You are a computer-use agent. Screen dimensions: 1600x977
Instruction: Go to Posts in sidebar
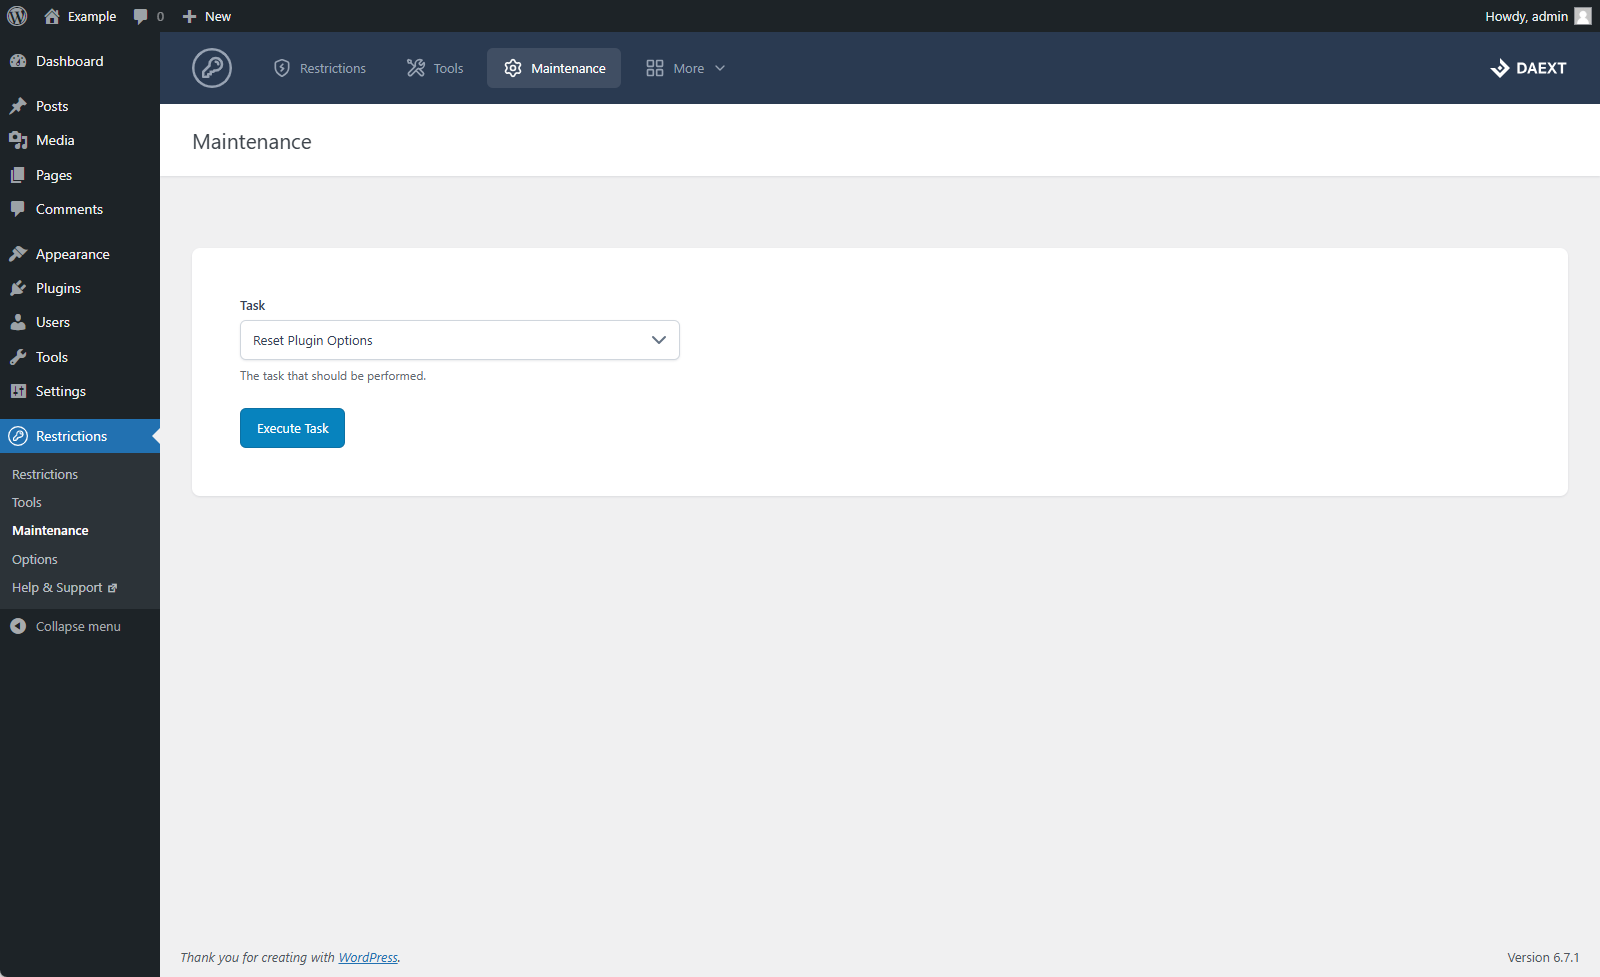point(80,106)
